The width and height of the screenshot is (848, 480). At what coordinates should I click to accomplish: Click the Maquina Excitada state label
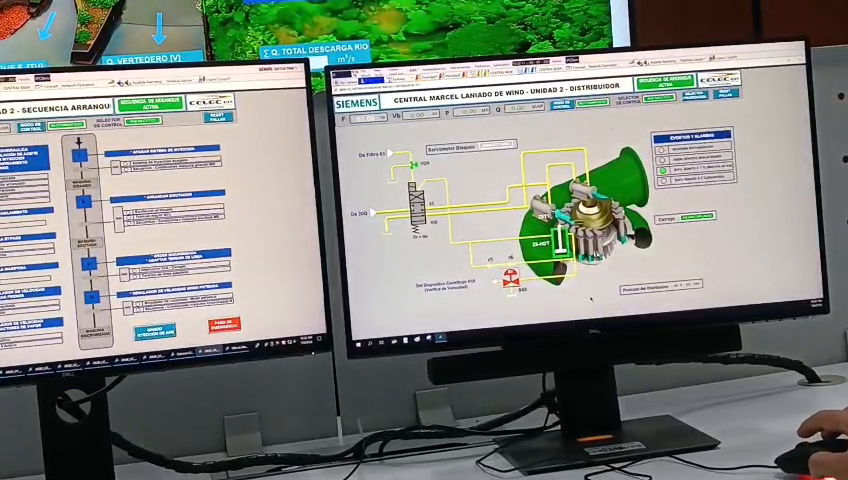(86, 243)
